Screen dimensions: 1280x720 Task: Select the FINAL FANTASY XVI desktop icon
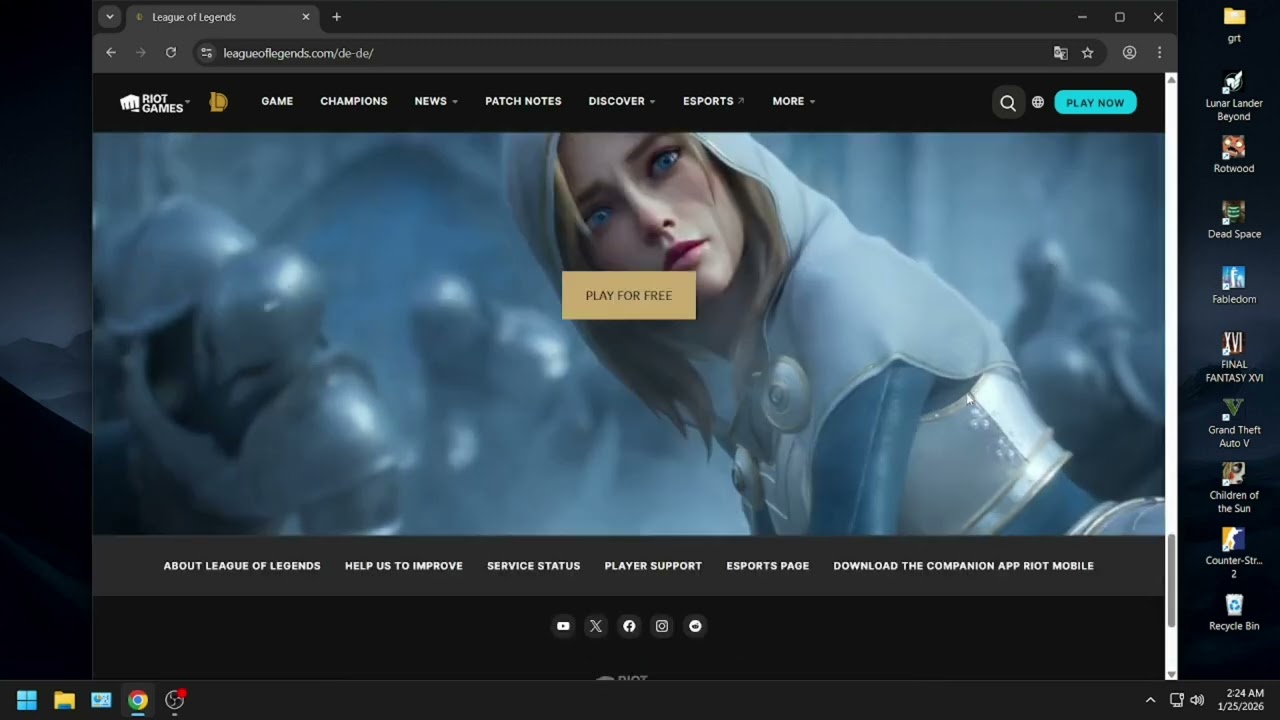click(1234, 358)
